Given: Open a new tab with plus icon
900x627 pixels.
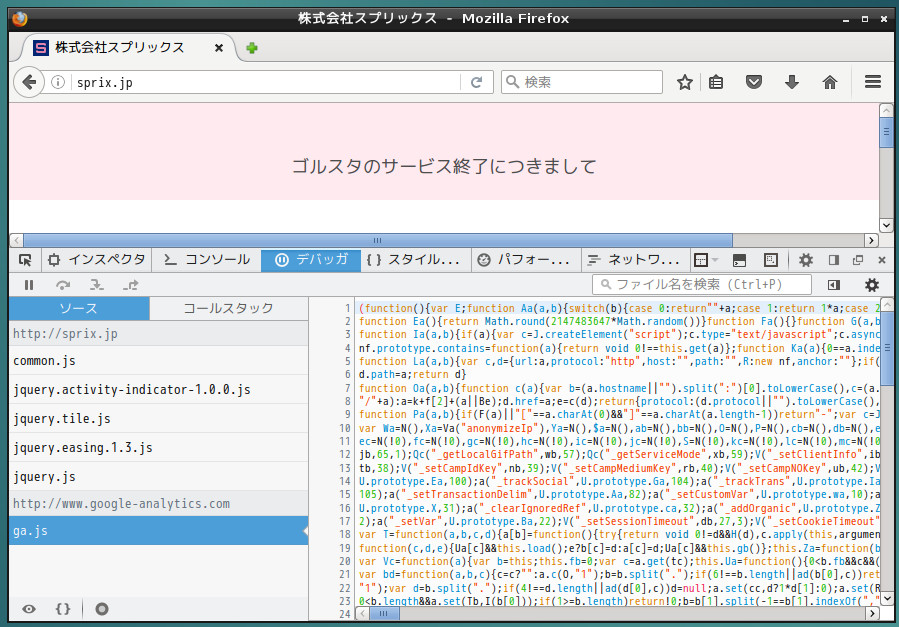Looking at the screenshot, I should click(x=251, y=48).
